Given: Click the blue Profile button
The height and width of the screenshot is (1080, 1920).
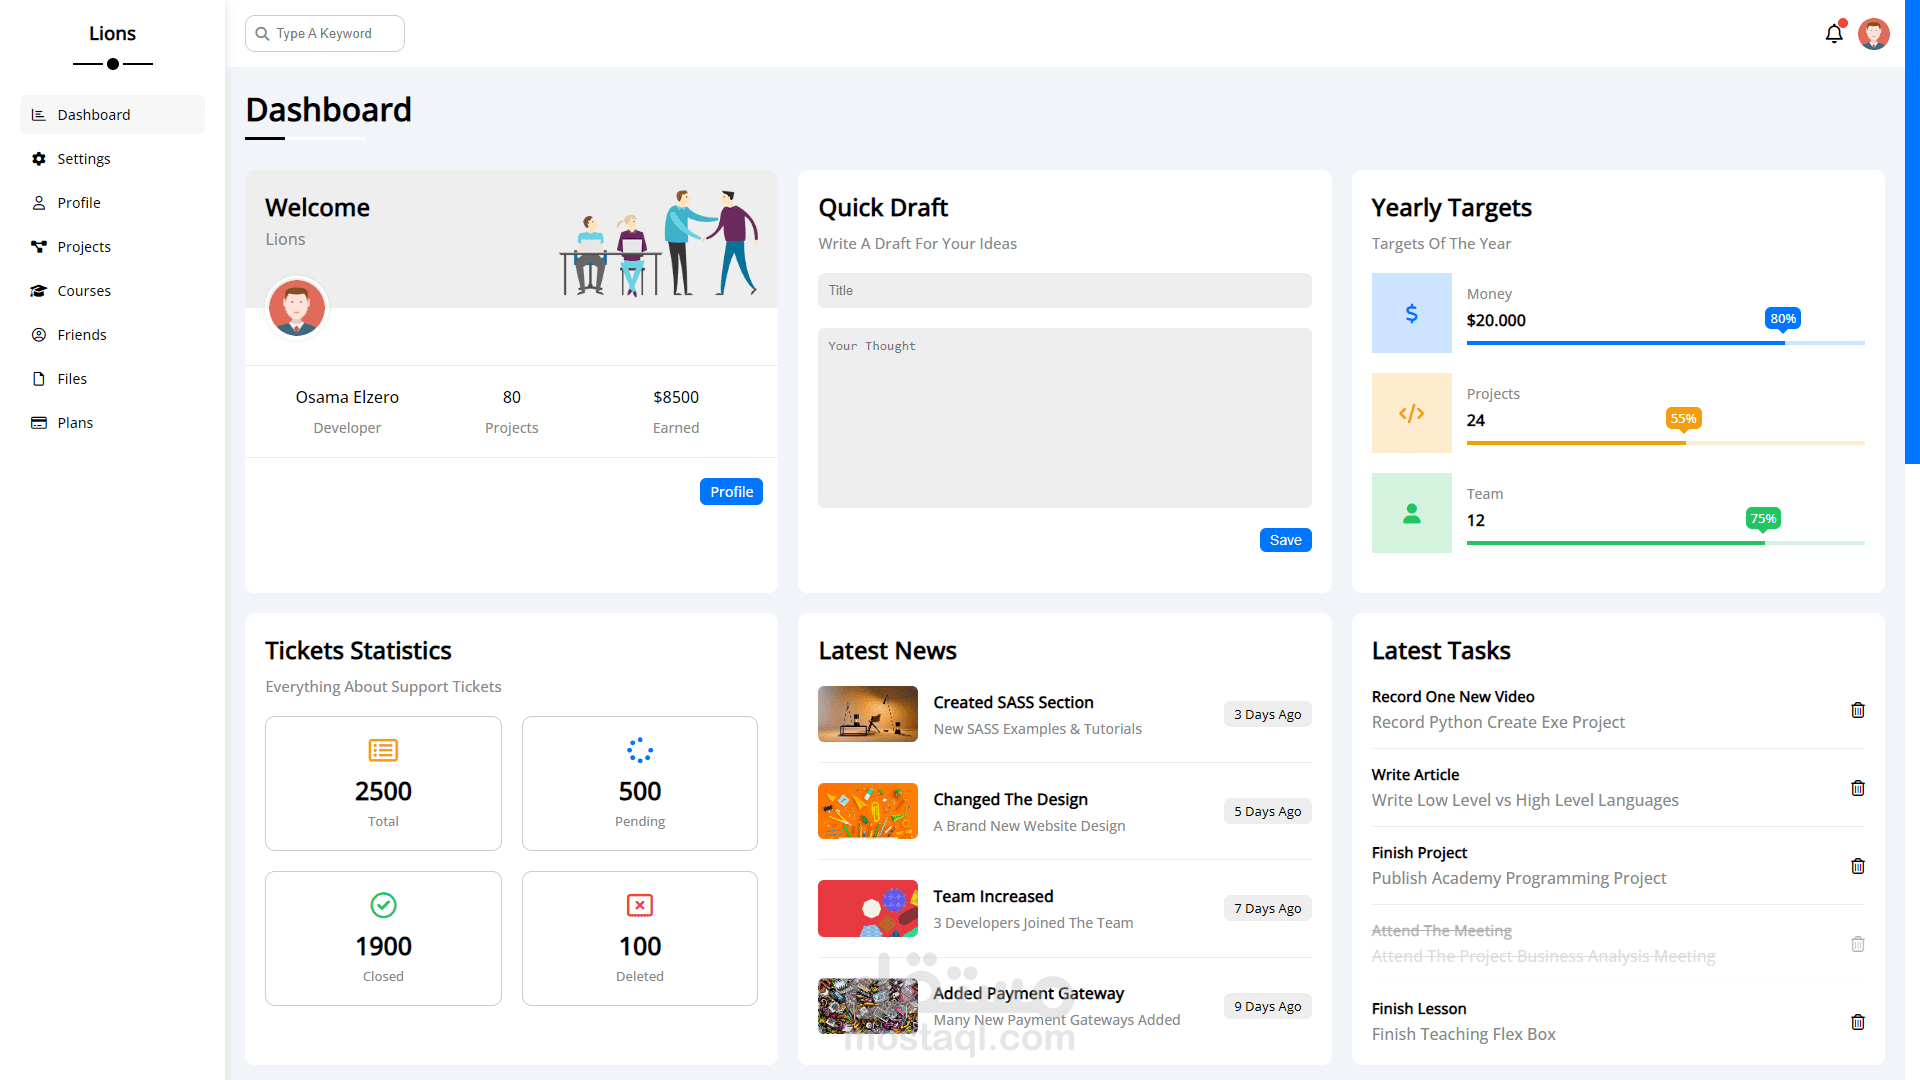Looking at the screenshot, I should click(731, 492).
